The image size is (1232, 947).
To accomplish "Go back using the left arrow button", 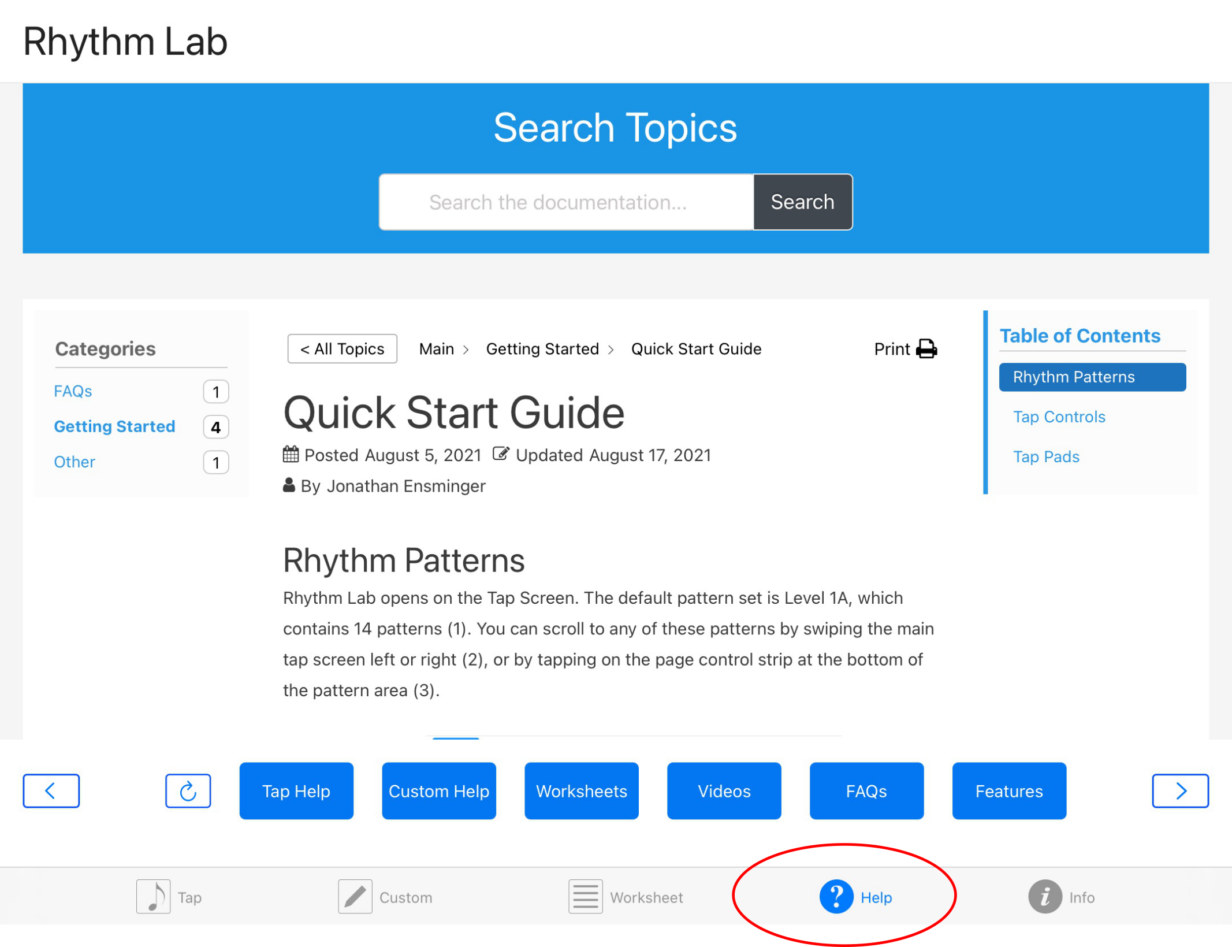I will [x=51, y=790].
